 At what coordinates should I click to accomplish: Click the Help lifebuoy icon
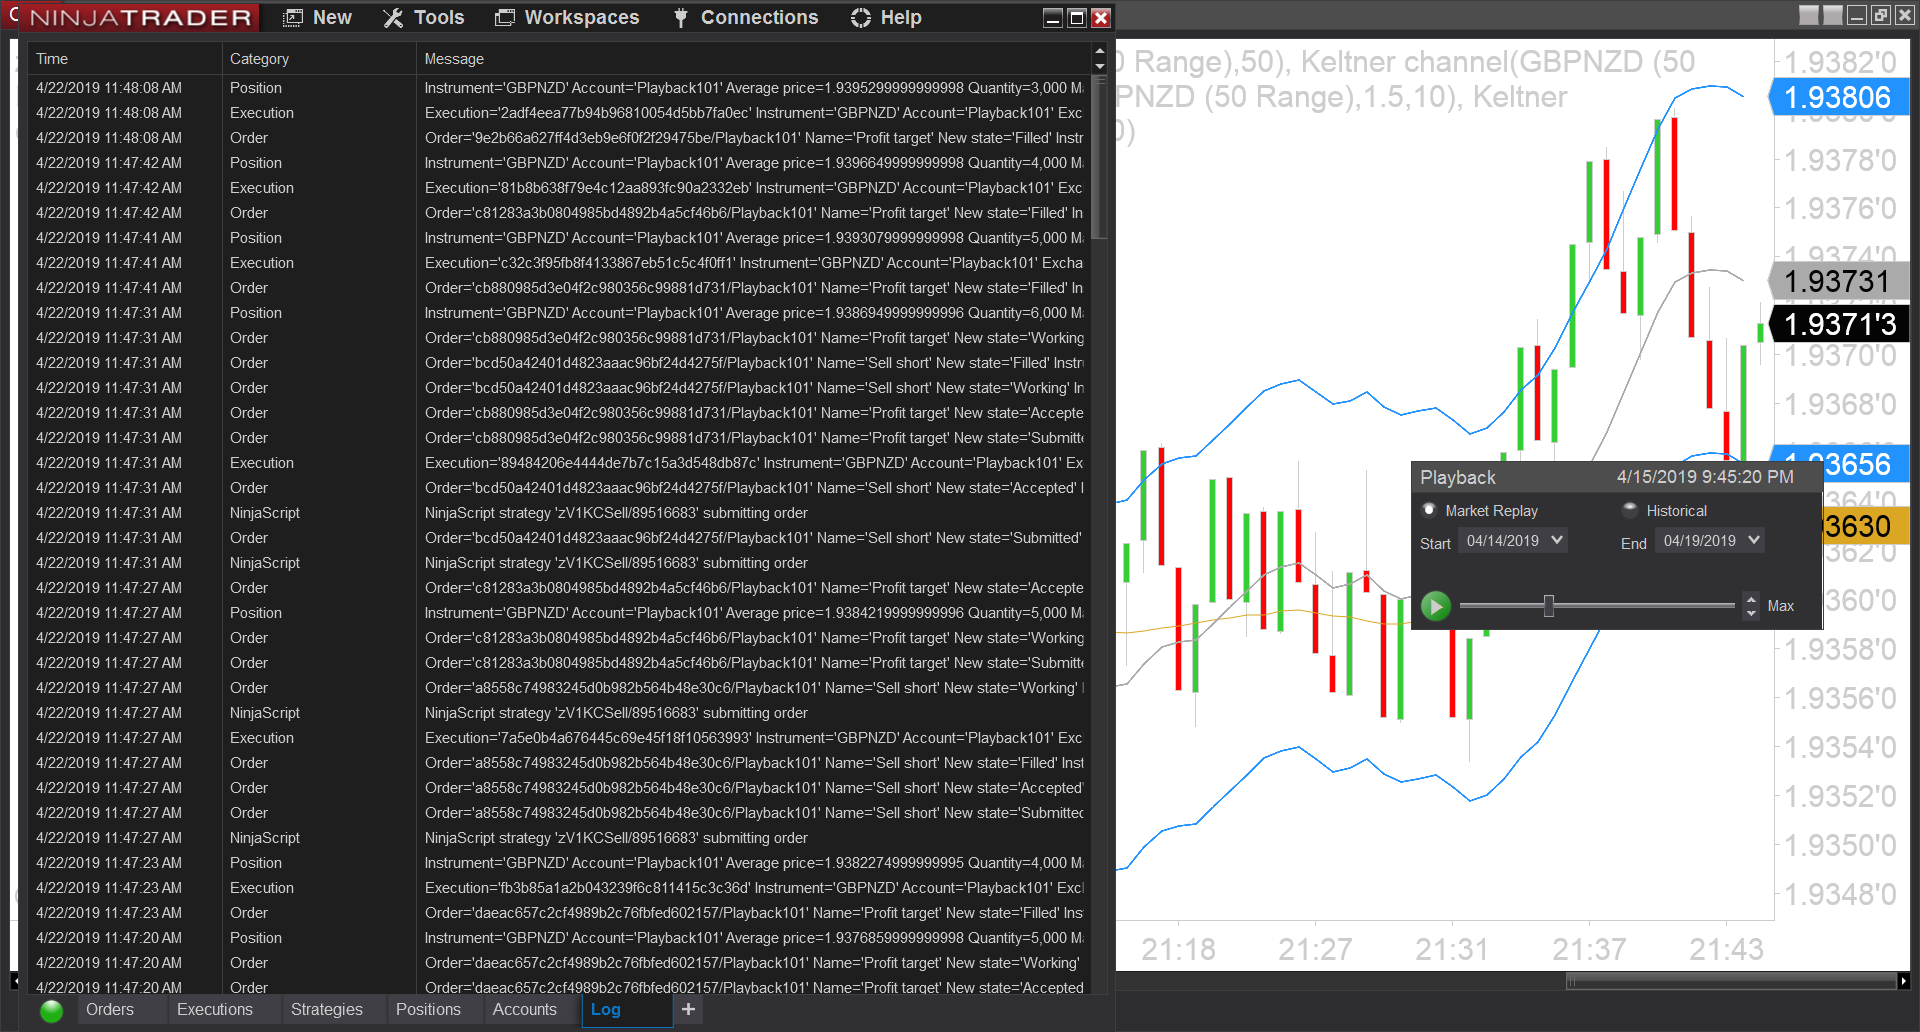[861, 18]
